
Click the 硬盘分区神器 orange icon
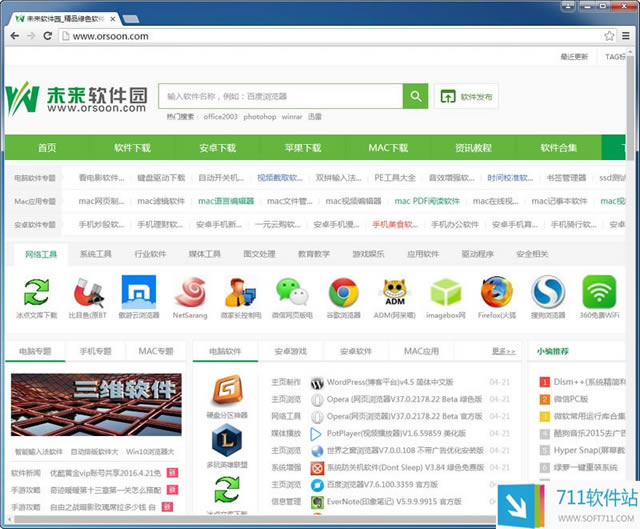point(227,391)
